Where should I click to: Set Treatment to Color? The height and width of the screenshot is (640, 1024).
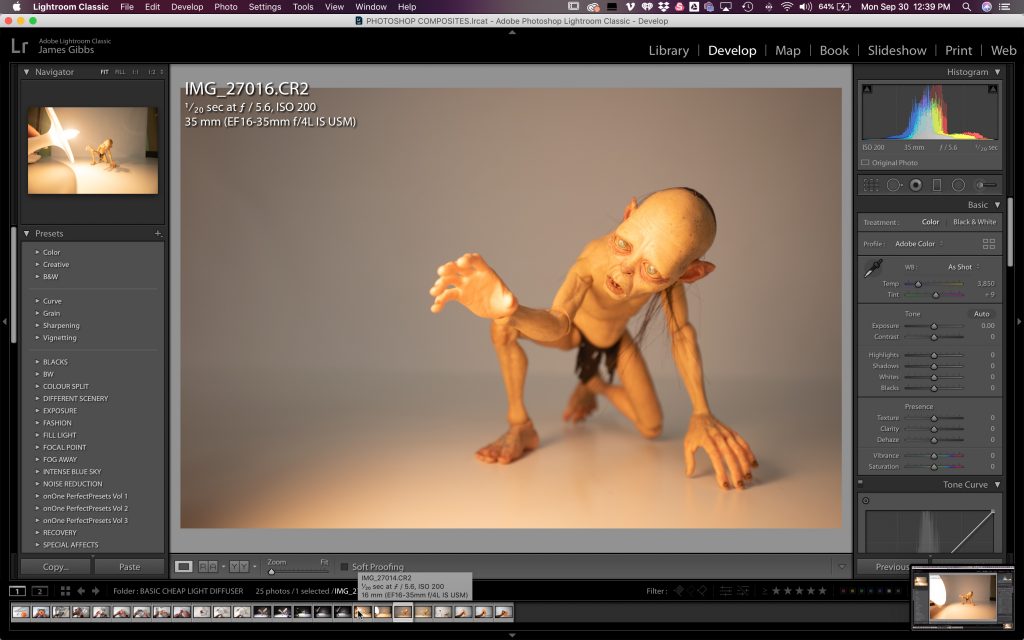(930, 222)
